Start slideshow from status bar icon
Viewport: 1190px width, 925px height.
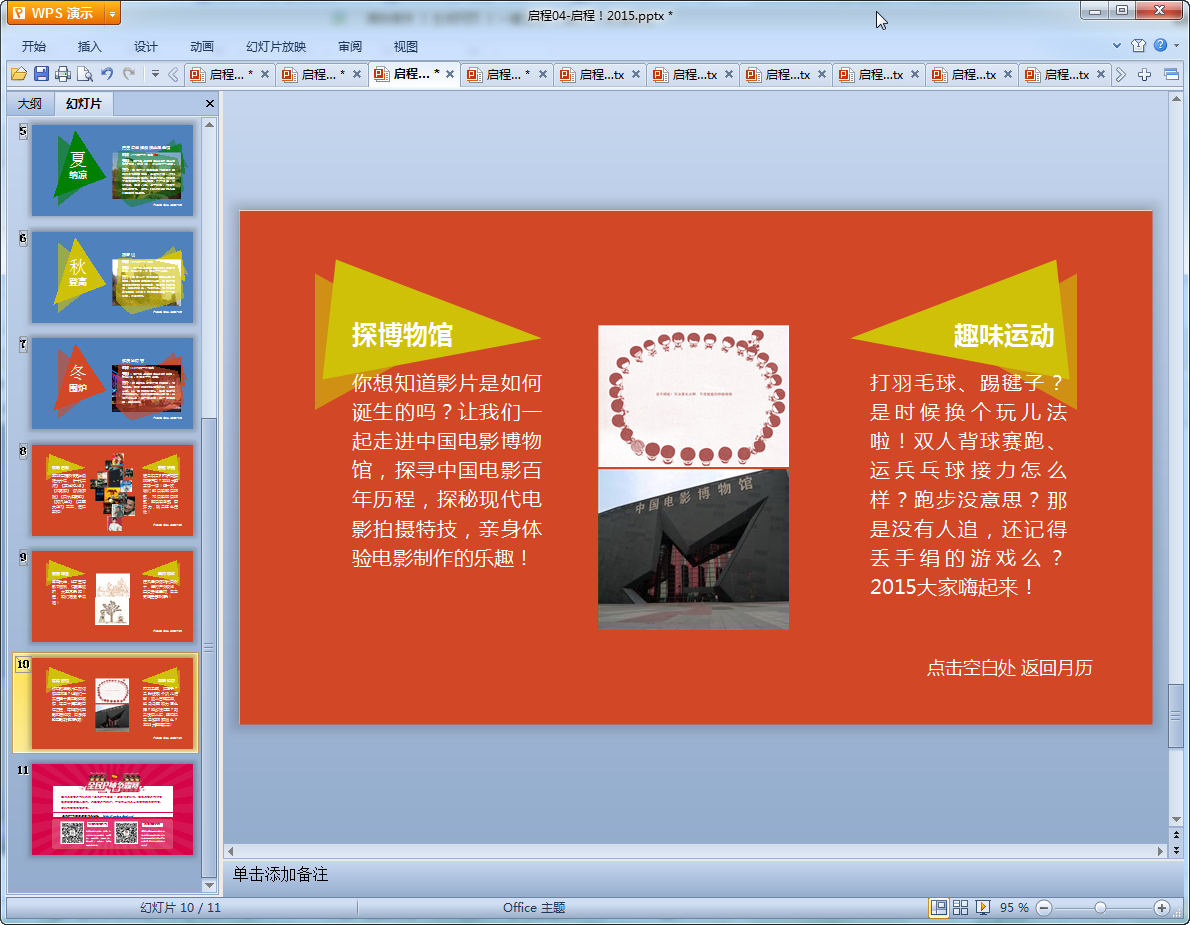click(x=983, y=908)
